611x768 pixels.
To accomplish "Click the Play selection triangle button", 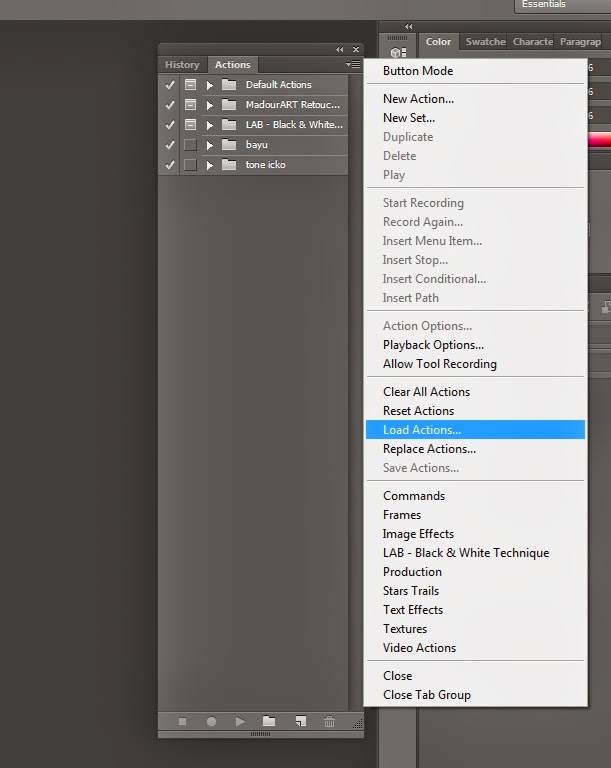I will (240, 721).
